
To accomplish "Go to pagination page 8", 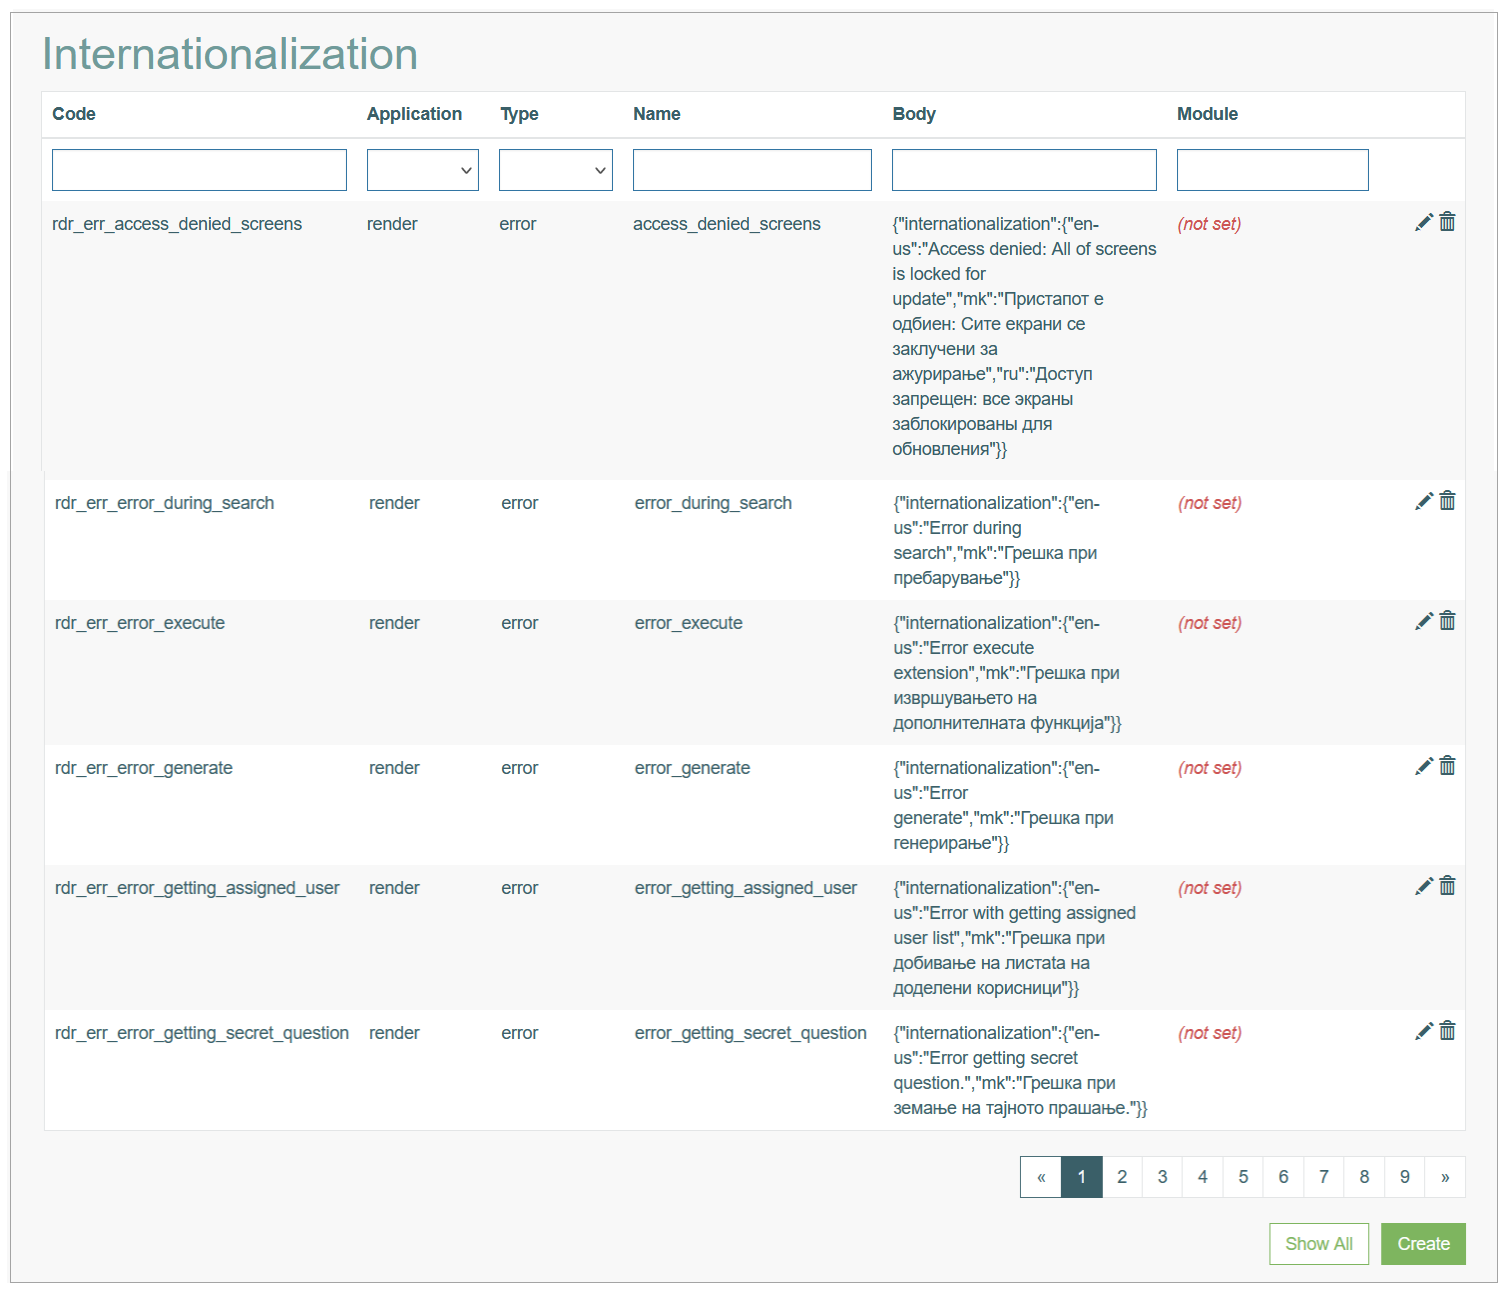I will (x=1364, y=1177).
